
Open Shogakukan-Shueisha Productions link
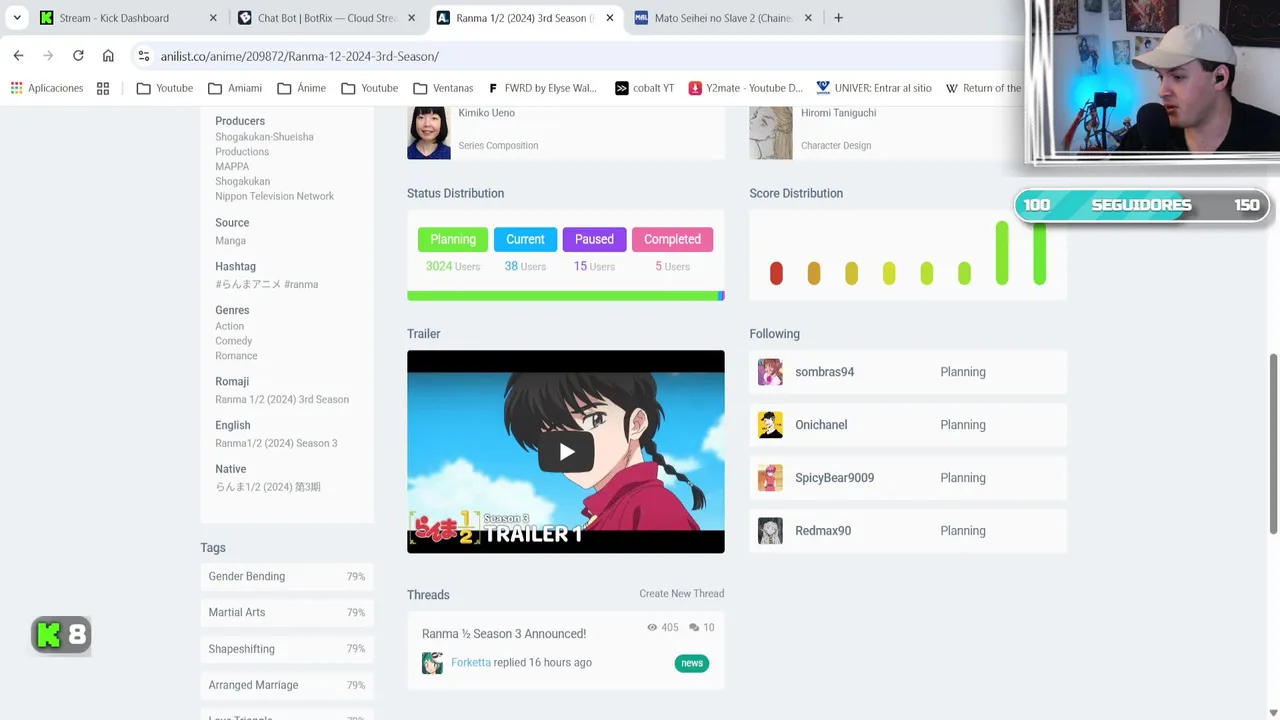pyautogui.click(x=264, y=144)
